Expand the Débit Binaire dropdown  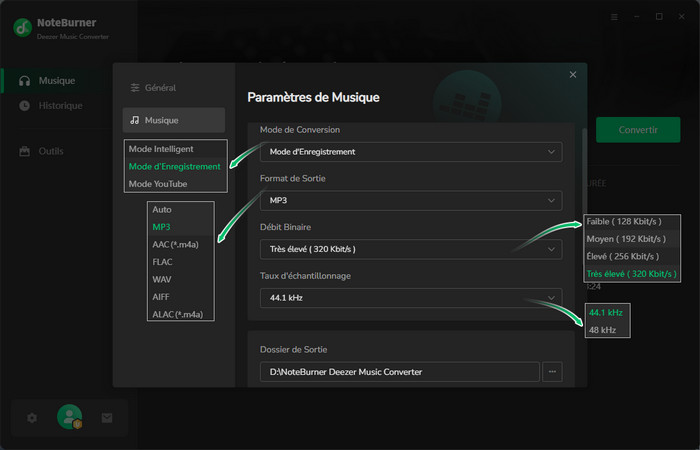411,250
